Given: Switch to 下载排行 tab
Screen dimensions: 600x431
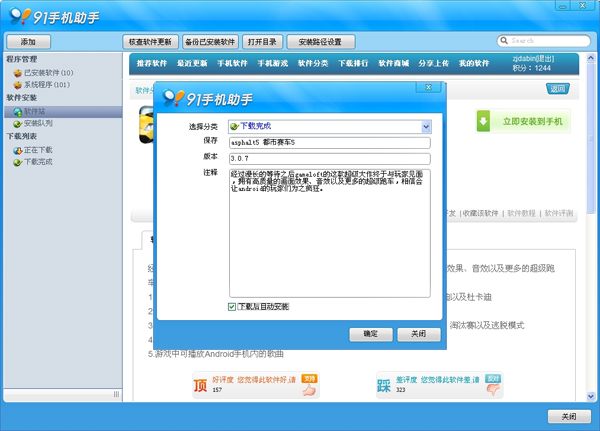Looking at the screenshot, I should point(353,63).
